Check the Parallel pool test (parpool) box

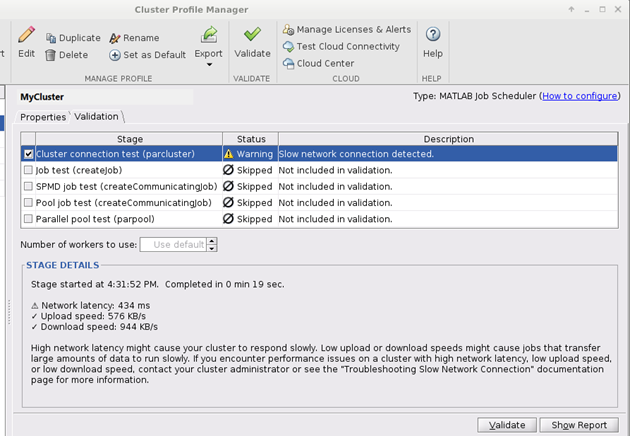tap(28, 219)
